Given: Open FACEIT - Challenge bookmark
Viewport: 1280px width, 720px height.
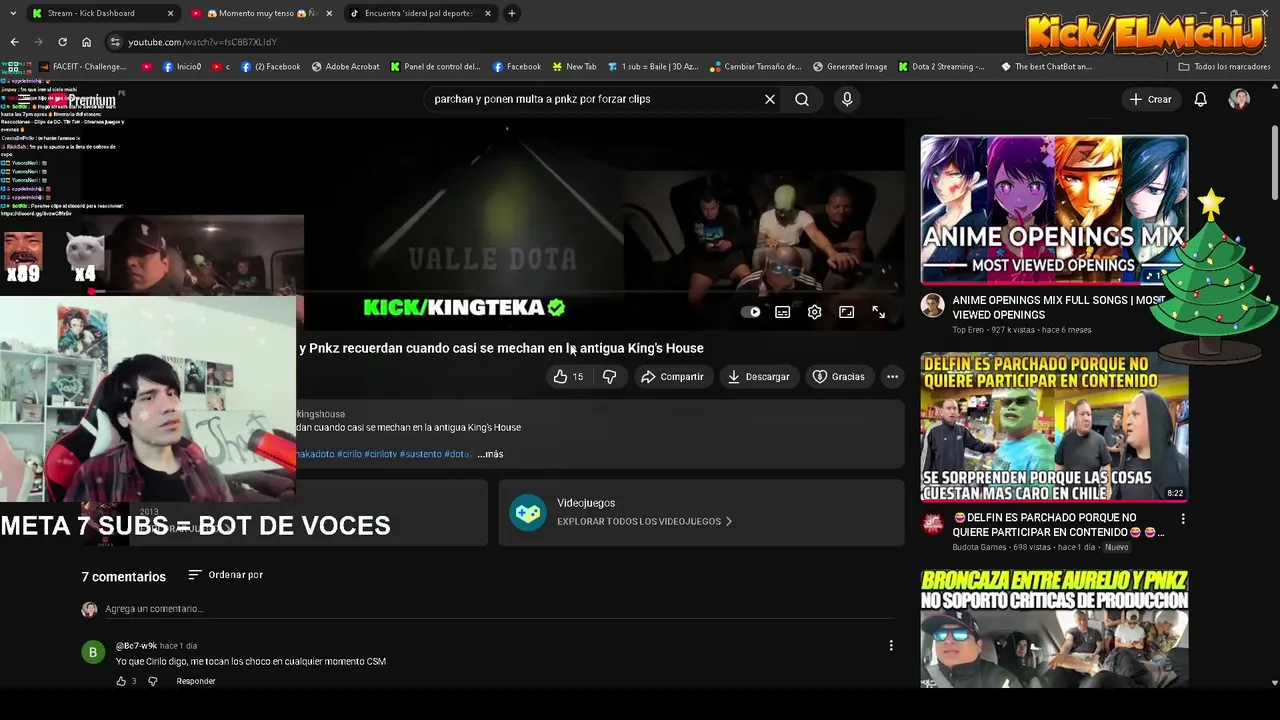Looking at the screenshot, I should tap(83, 67).
